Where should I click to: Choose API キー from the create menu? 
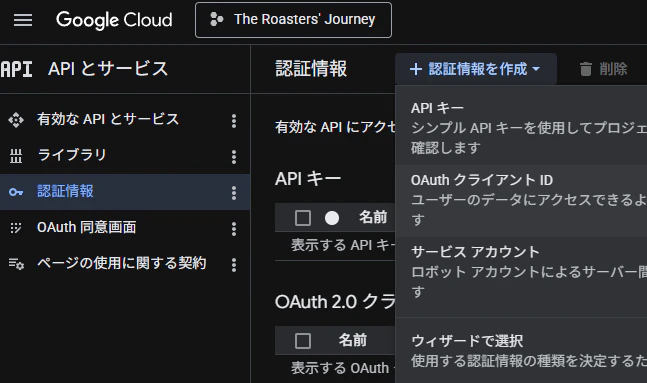[x=521, y=128]
